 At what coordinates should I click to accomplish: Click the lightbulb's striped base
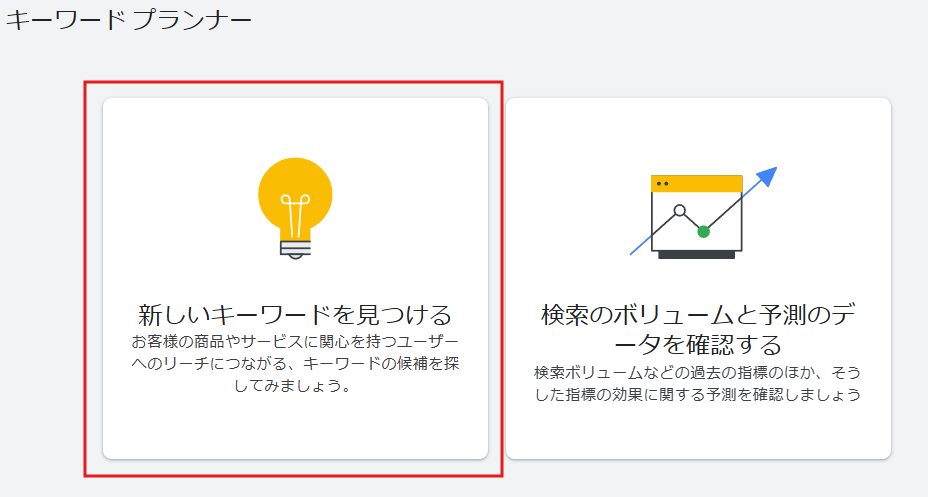(295, 247)
